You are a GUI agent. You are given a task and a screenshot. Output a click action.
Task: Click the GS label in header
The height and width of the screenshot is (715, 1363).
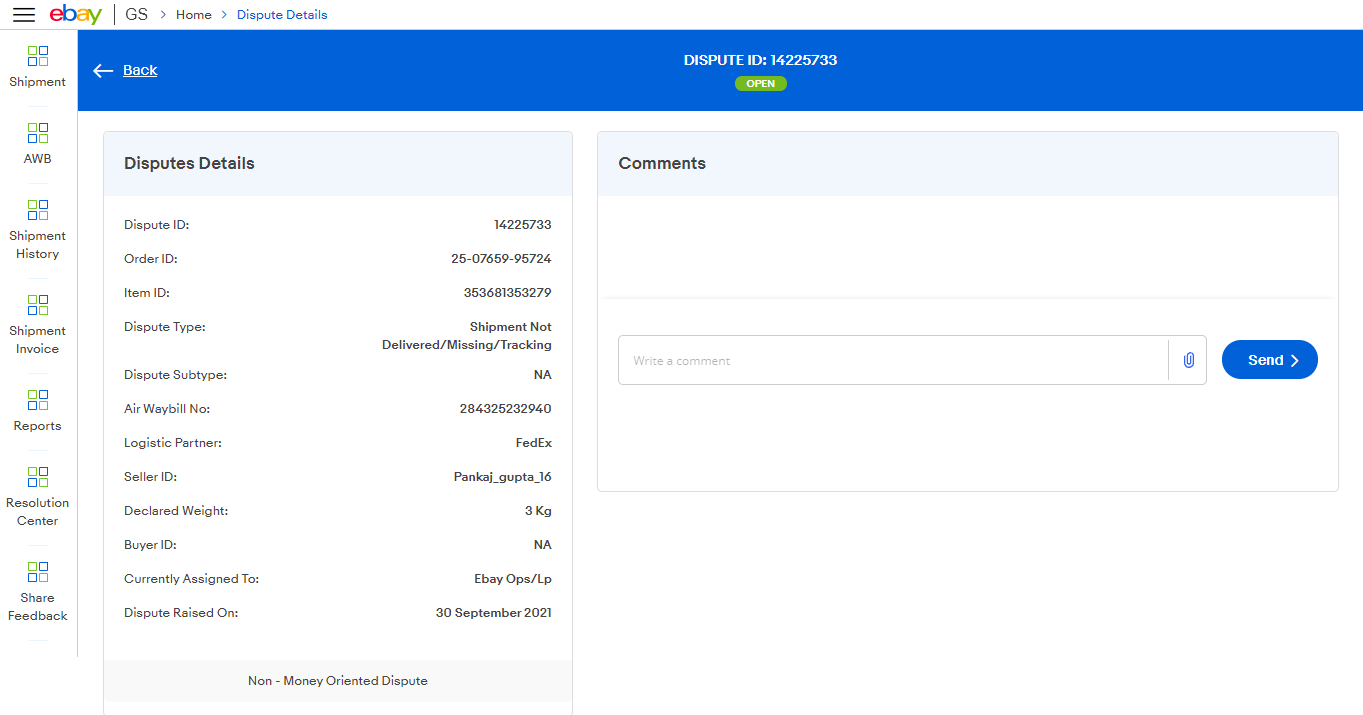(x=136, y=15)
